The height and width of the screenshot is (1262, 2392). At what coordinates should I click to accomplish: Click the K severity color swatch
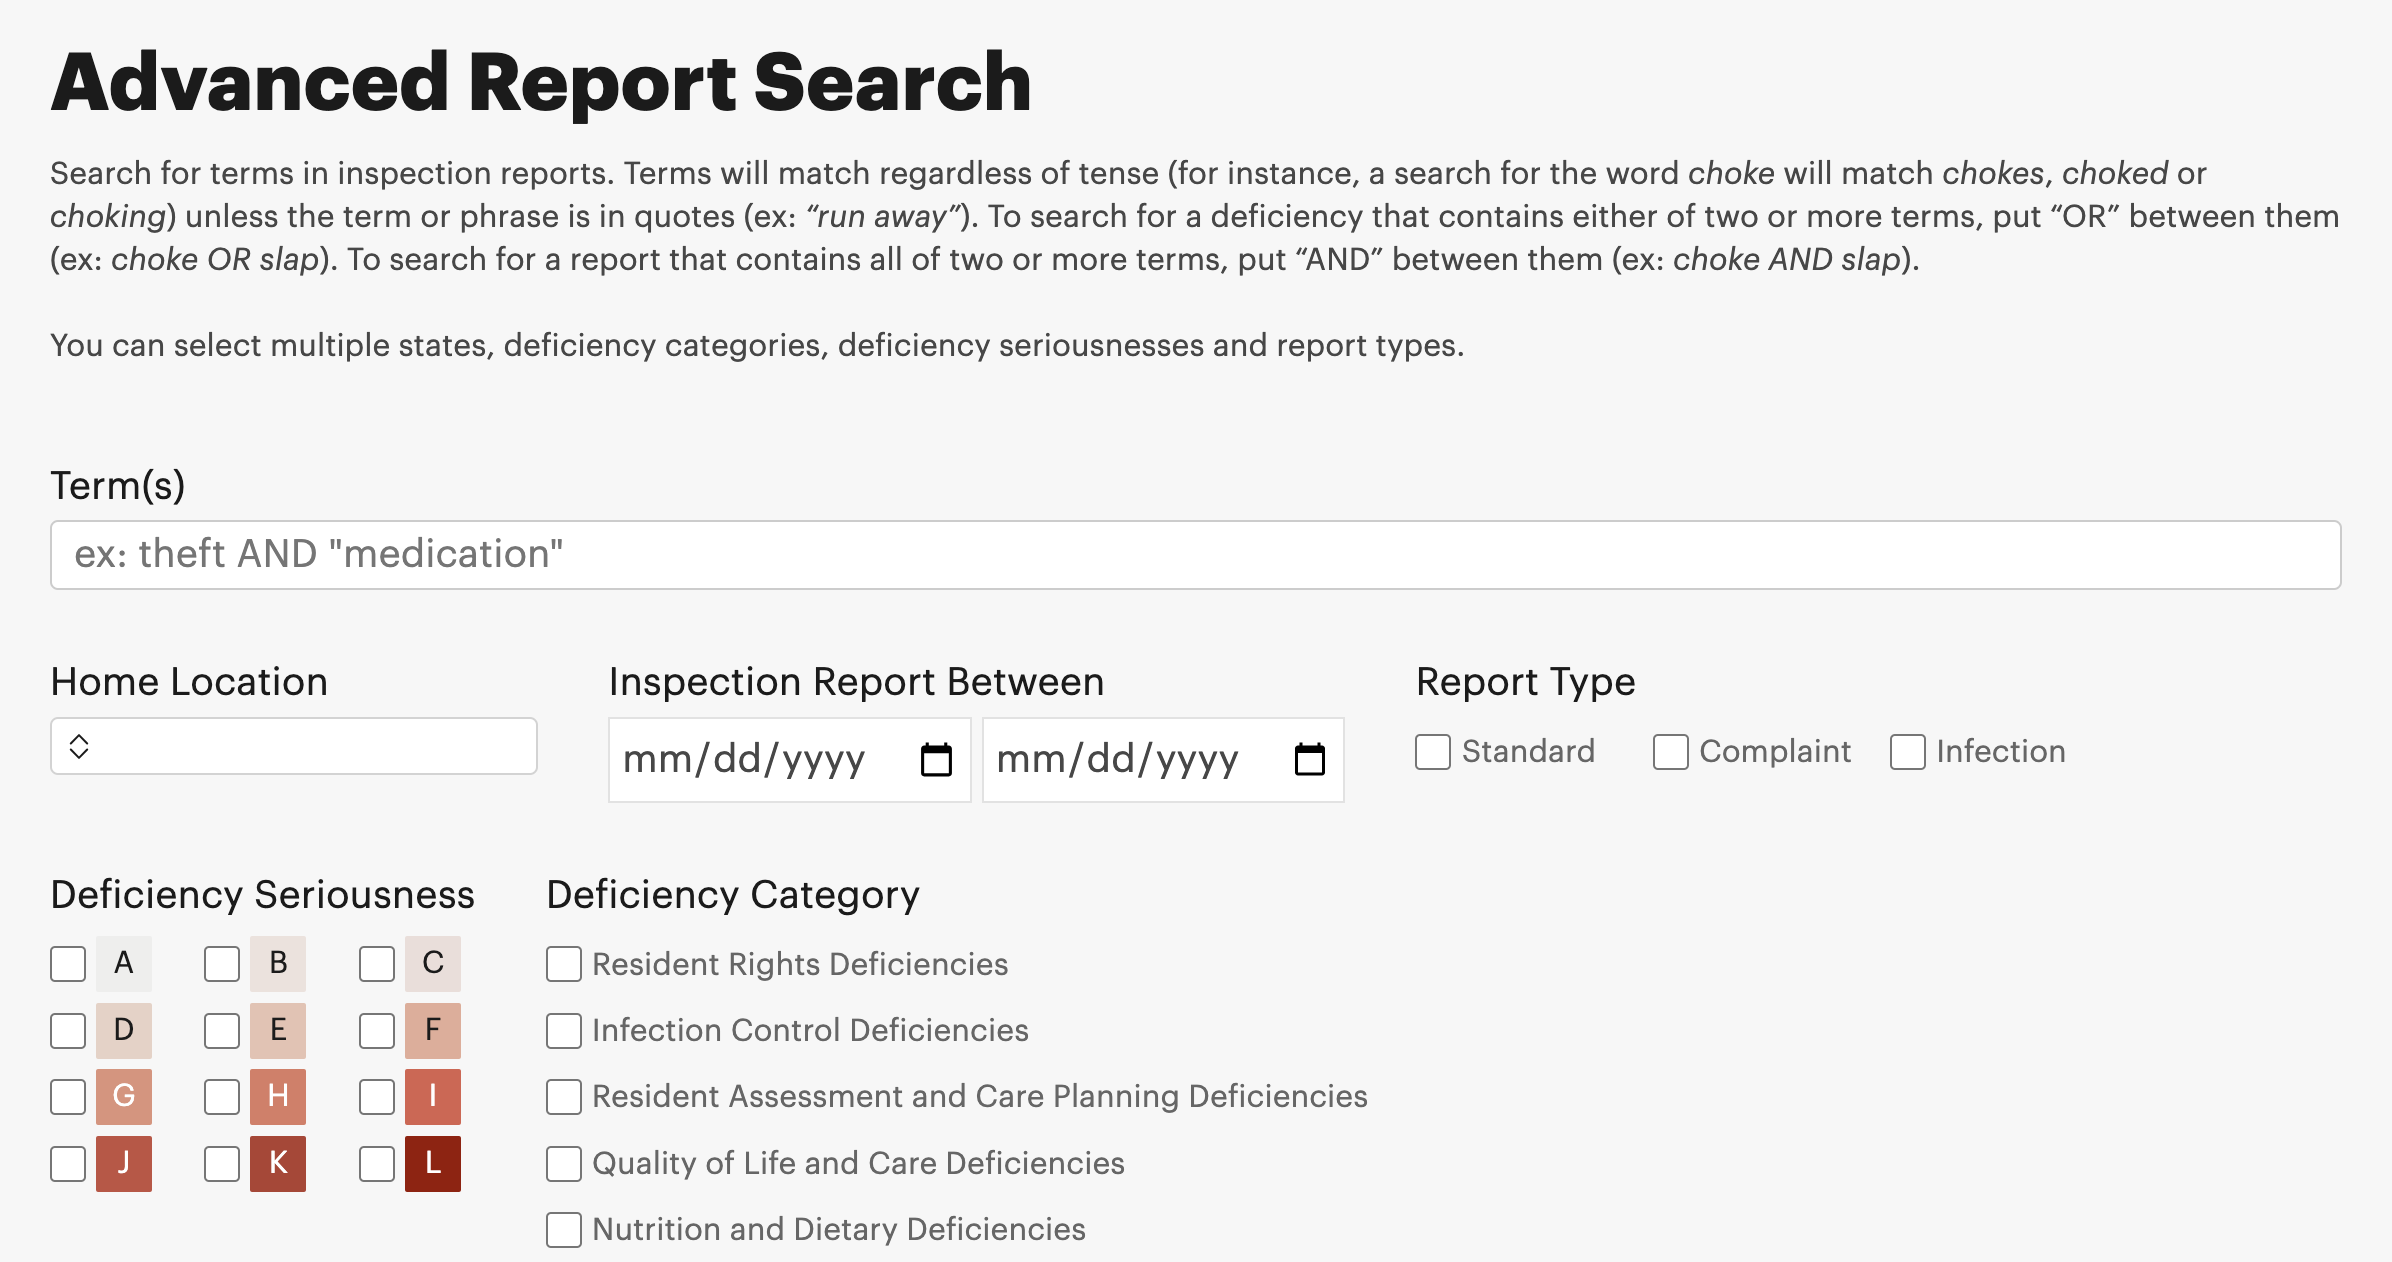point(278,1163)
